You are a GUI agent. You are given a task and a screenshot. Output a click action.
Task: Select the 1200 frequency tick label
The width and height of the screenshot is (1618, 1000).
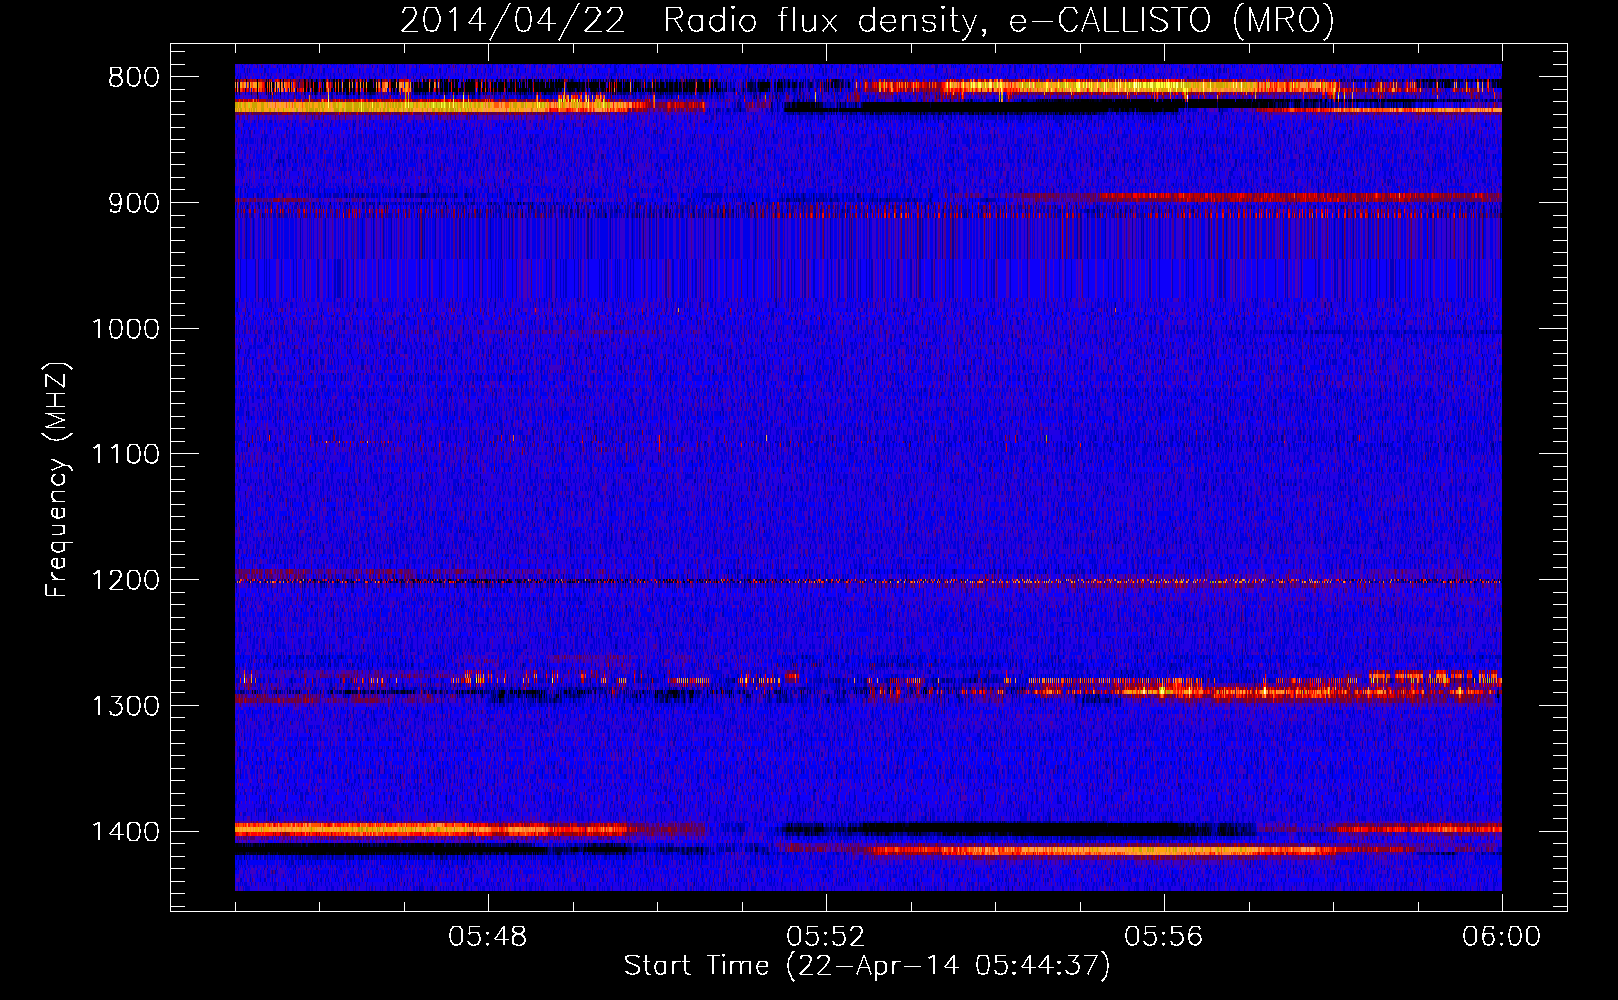click(x=125, y=581)
